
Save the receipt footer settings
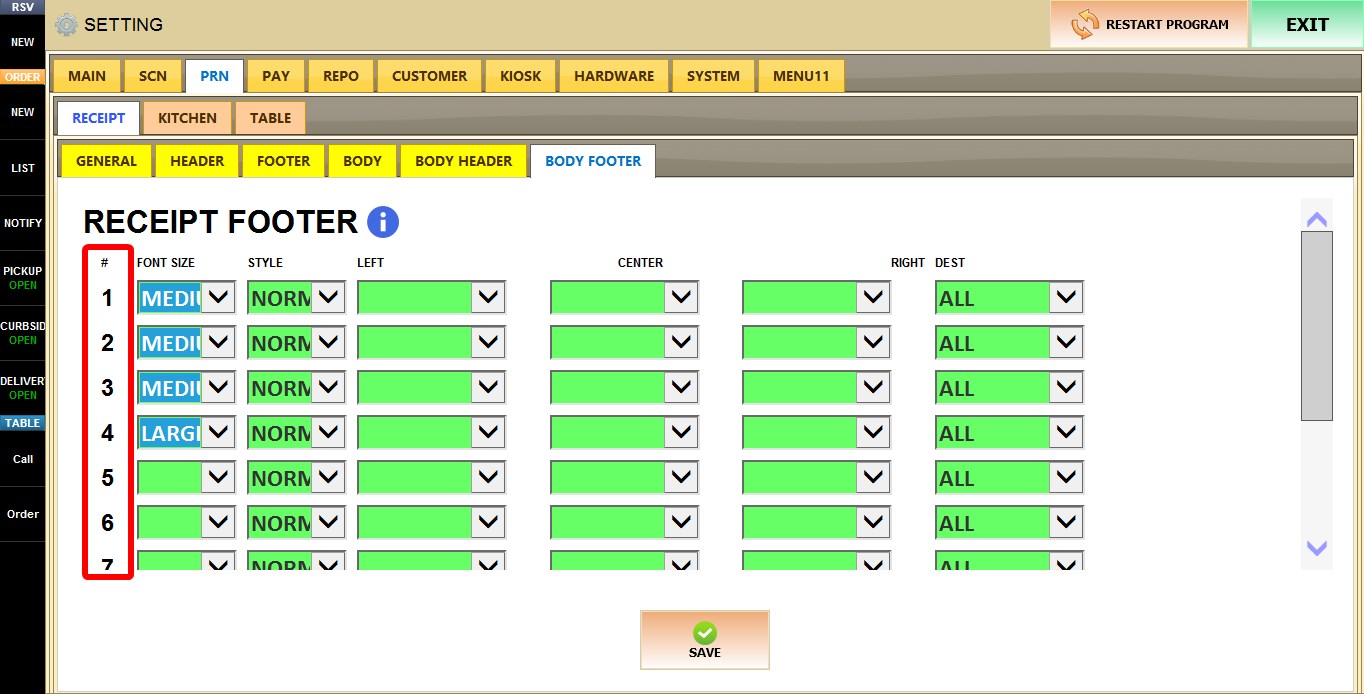tap(705, 640)
